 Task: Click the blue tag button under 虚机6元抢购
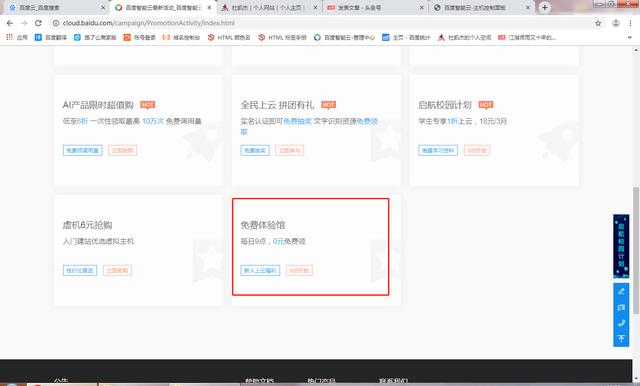[80, 271]
